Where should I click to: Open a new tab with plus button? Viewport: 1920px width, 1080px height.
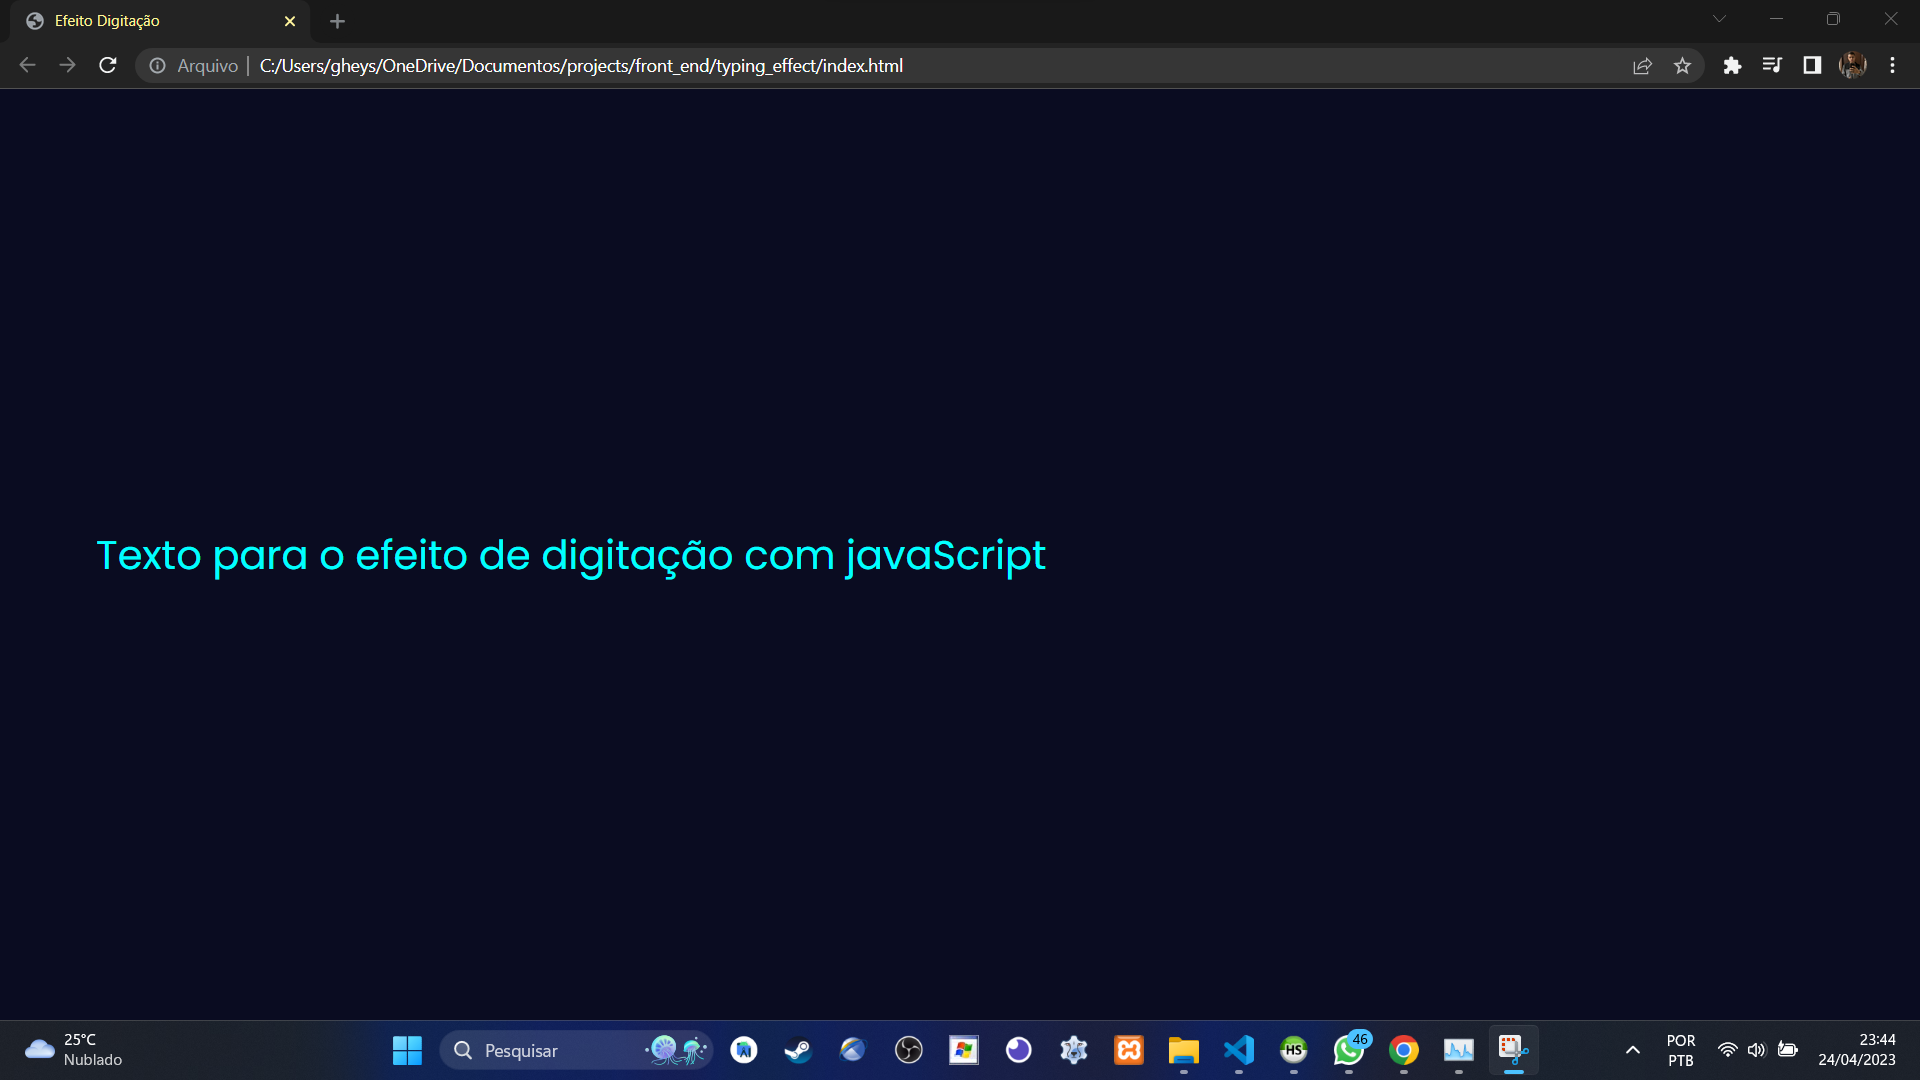337,21
